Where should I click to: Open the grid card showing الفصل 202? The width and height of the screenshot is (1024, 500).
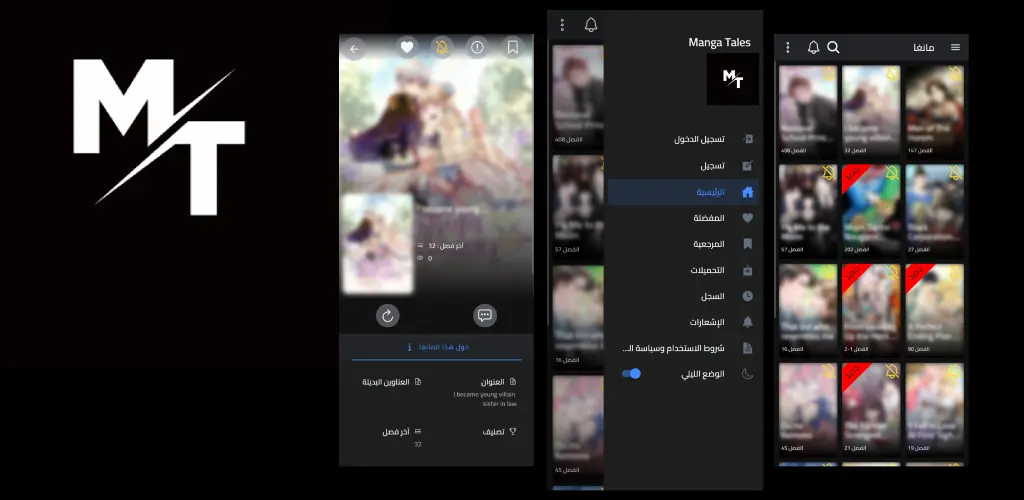click(x=871, y=210)
